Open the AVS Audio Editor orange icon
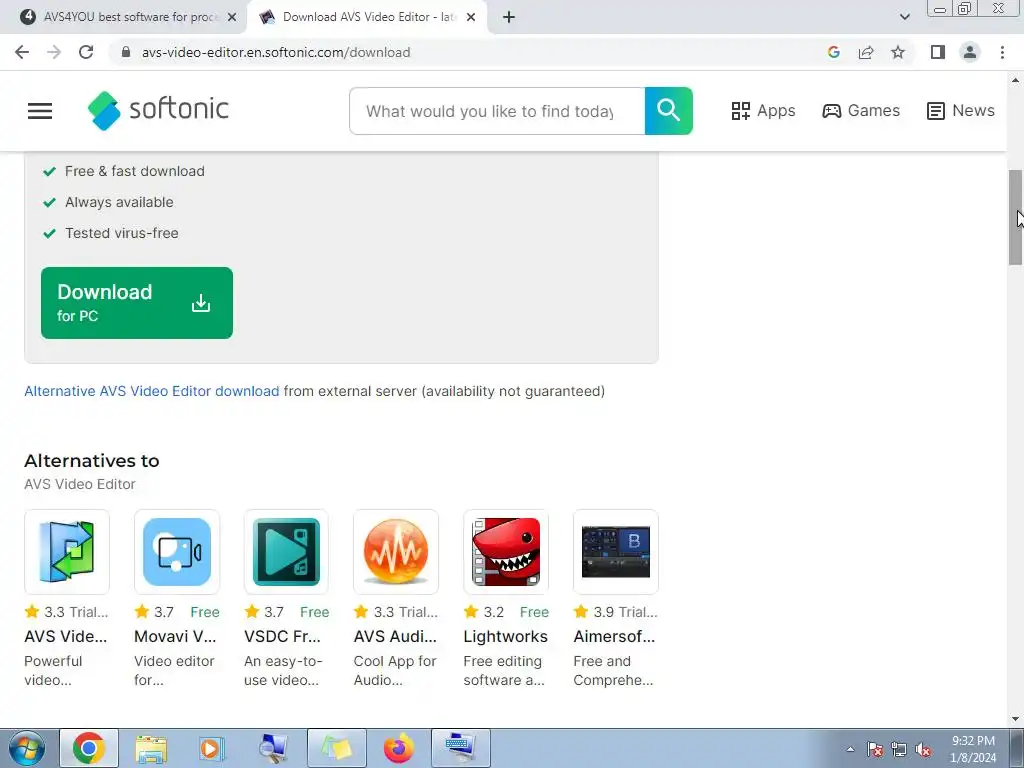The width and height of the screenshot is (1024, 768). tap(396, 552)
